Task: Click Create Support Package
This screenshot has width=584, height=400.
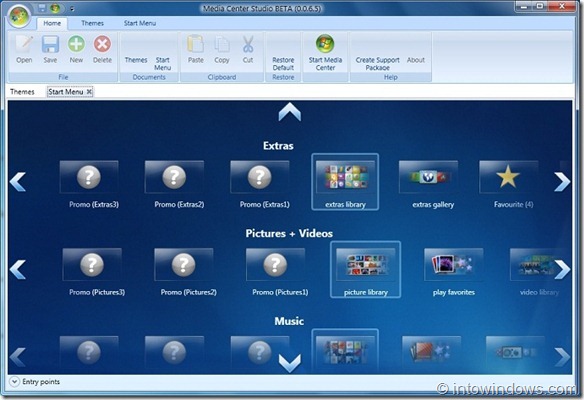Action: point(377,64)
